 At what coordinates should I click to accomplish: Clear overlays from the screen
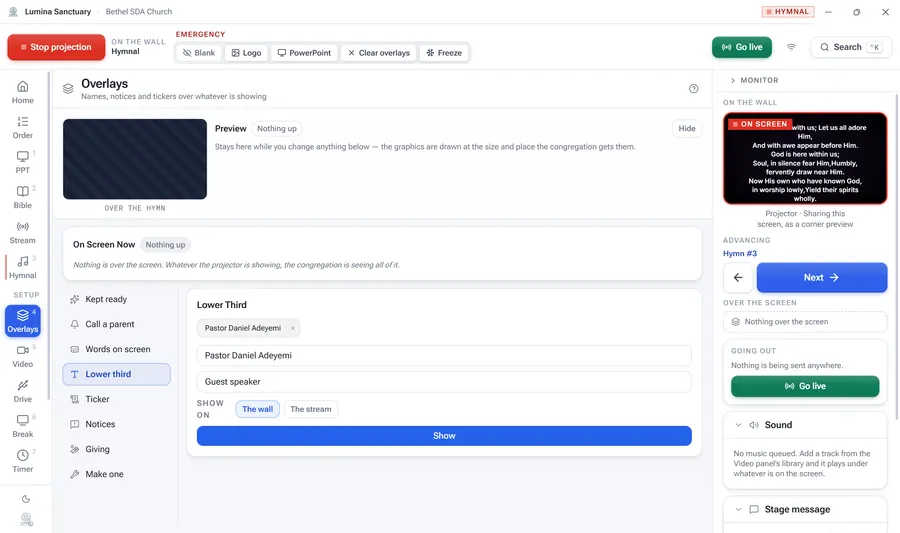pyautogui.click(x=379, y=53)
